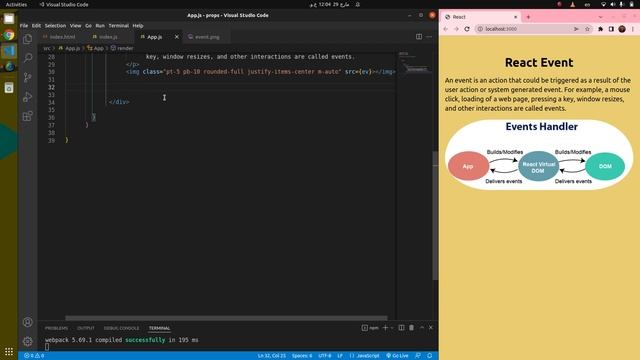Screen dimensions: 640x360
Task: Click the App class breadcrumb
Action: (96, 48)
